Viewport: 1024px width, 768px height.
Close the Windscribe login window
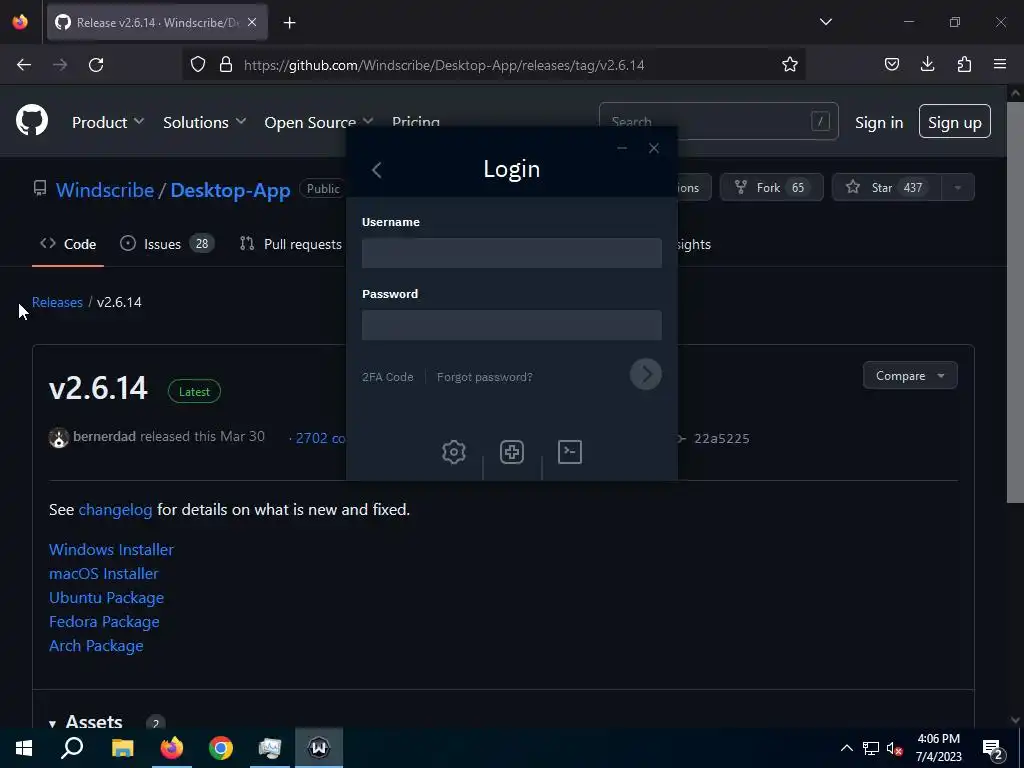coord(654,148)
